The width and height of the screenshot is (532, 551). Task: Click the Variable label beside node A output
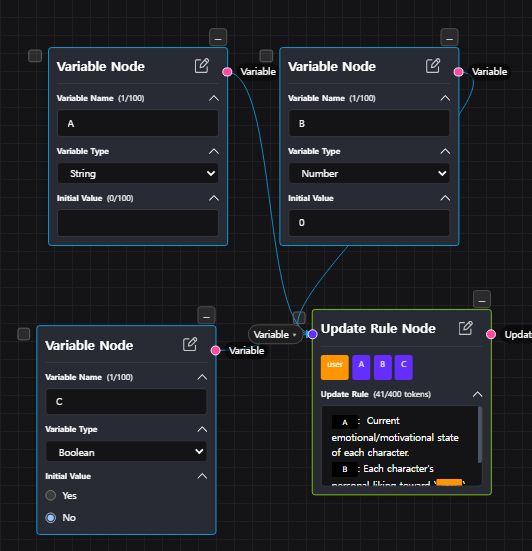click(258, 72)
